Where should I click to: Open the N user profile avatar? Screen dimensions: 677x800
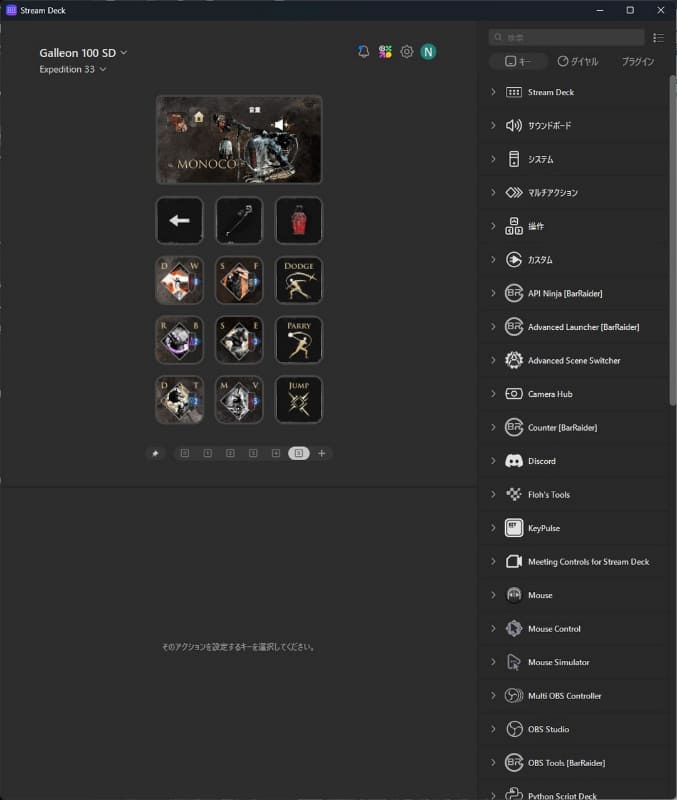pyautogui.click(x=428, y=52)
